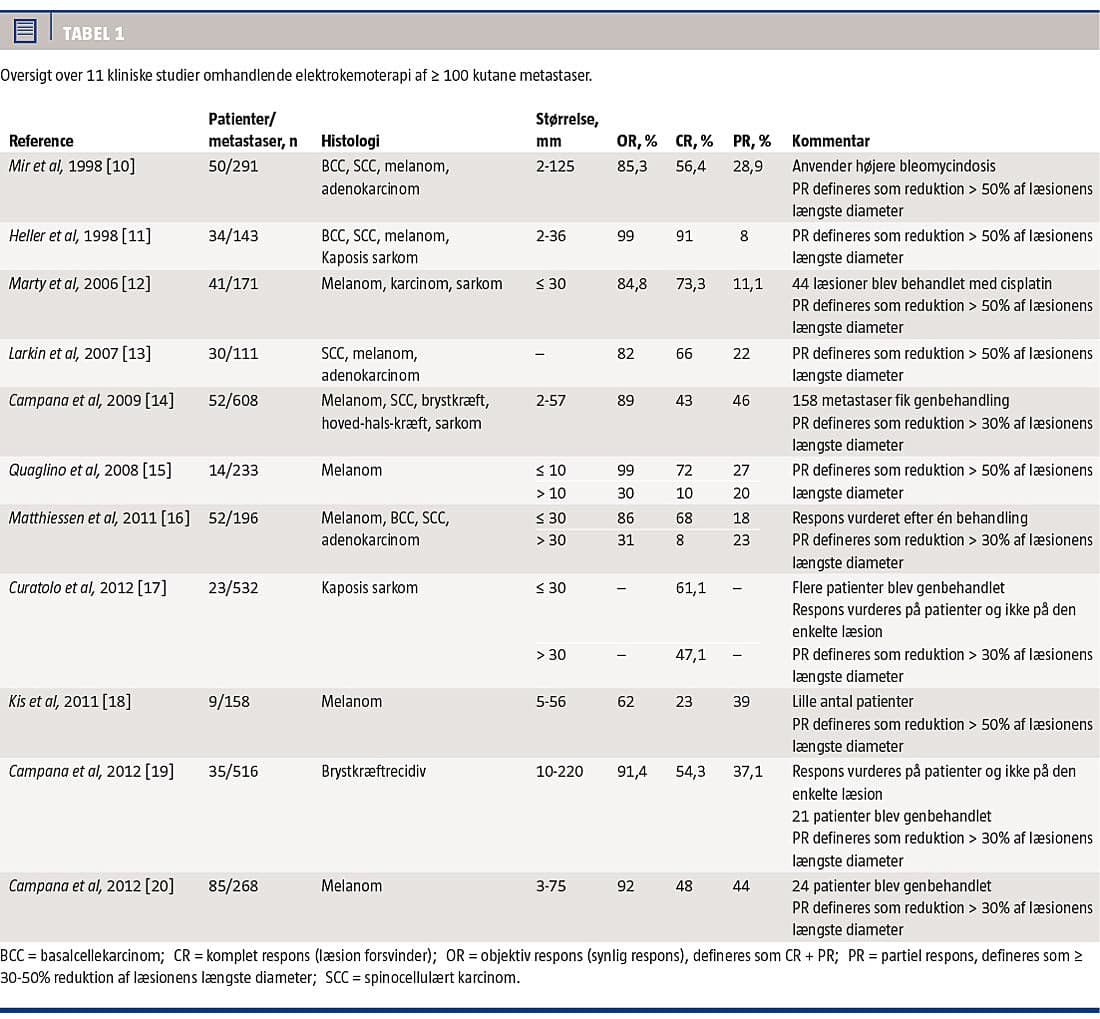Click the size value 2-125
Screen dimensions: 1100x1019
tap(555, 166)
